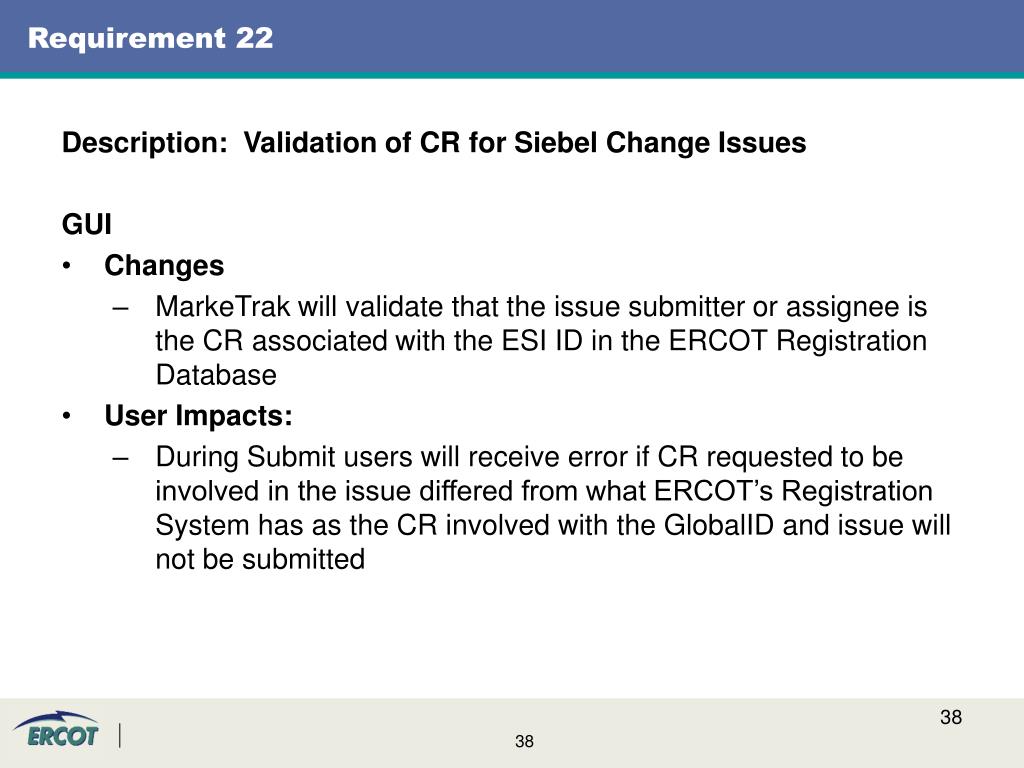Select the Requirement 22 slide title
The height and width of the screenshot is (768, 1024).
[151, 38]
